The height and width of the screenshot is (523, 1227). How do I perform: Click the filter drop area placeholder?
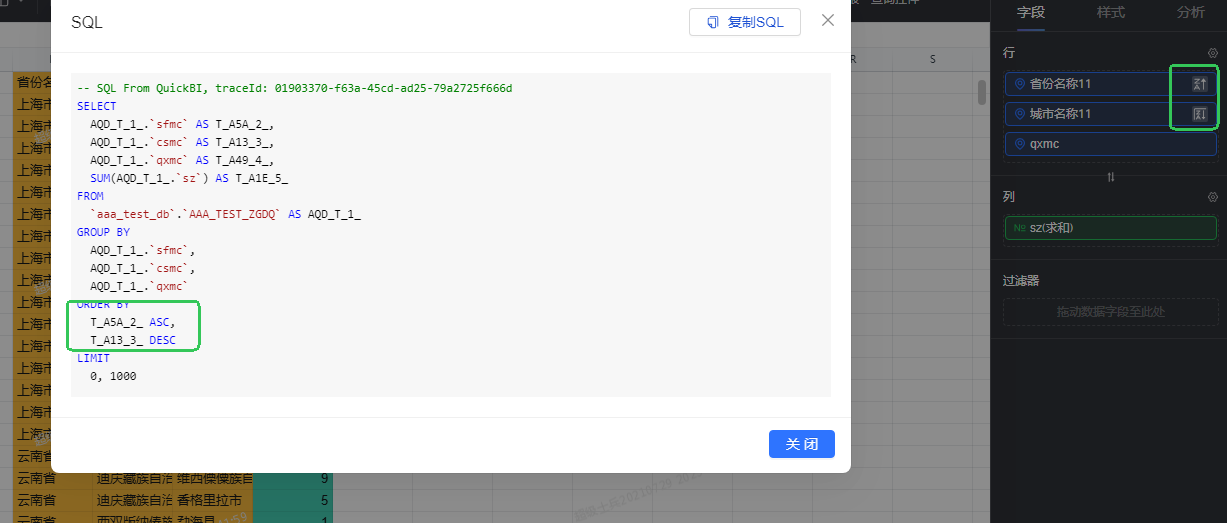coord(1110,312)
